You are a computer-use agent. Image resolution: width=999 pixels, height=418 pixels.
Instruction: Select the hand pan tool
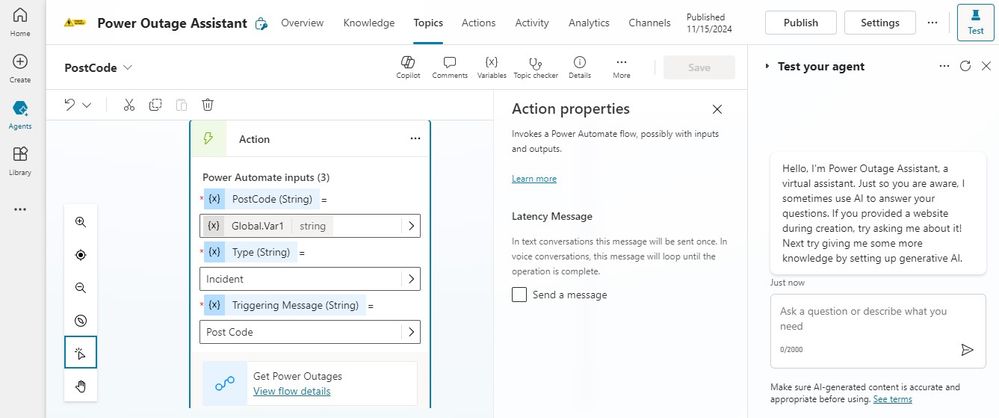pyautogui.click(x=81, y=385)
